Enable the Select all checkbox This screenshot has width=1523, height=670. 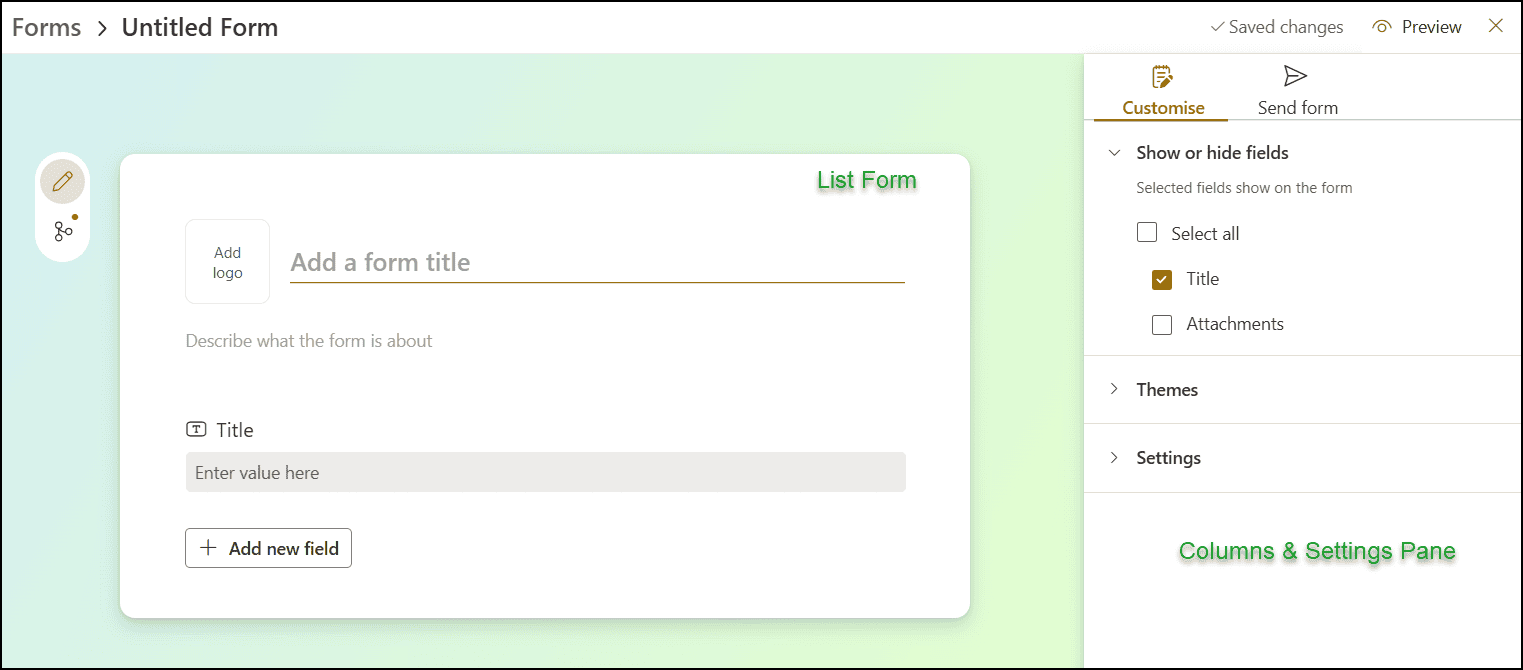[1146, 232]
